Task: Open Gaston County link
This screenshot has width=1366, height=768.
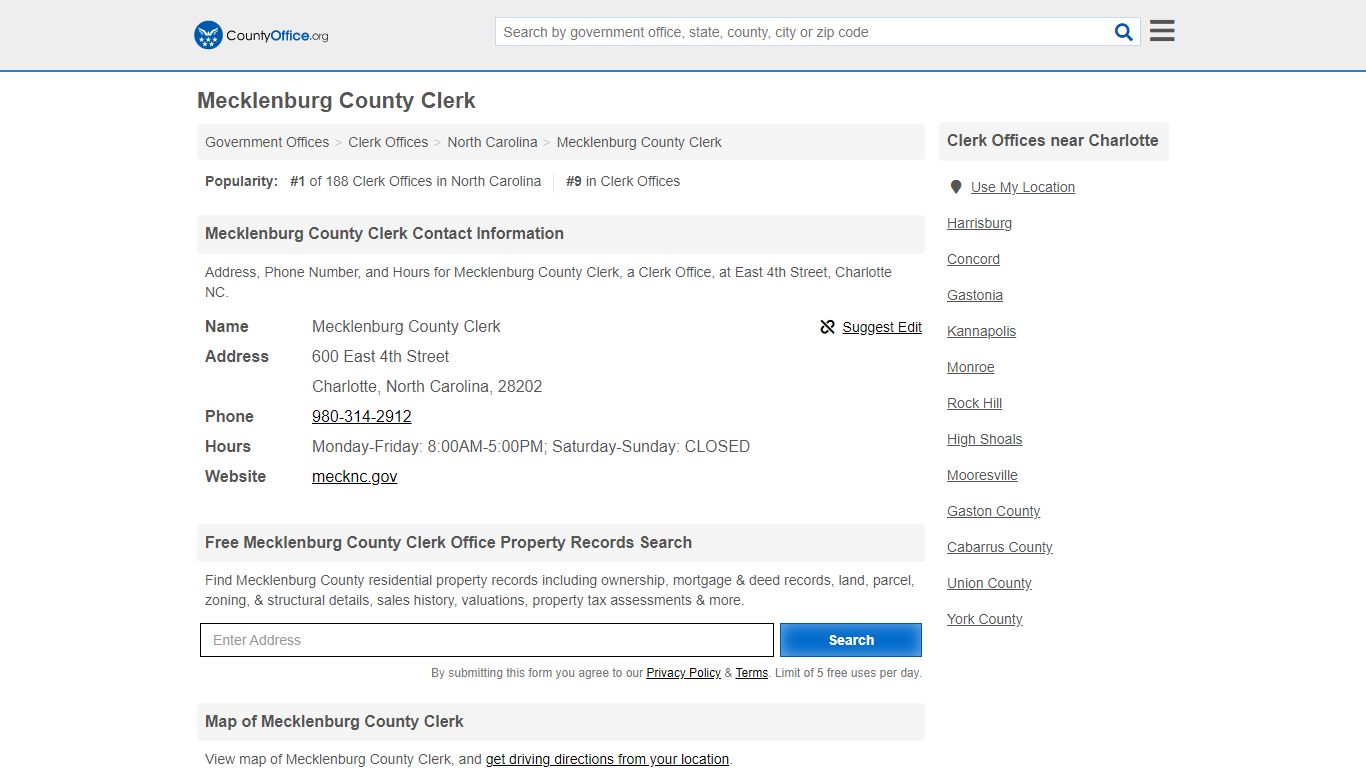Action: coord(993,511)
